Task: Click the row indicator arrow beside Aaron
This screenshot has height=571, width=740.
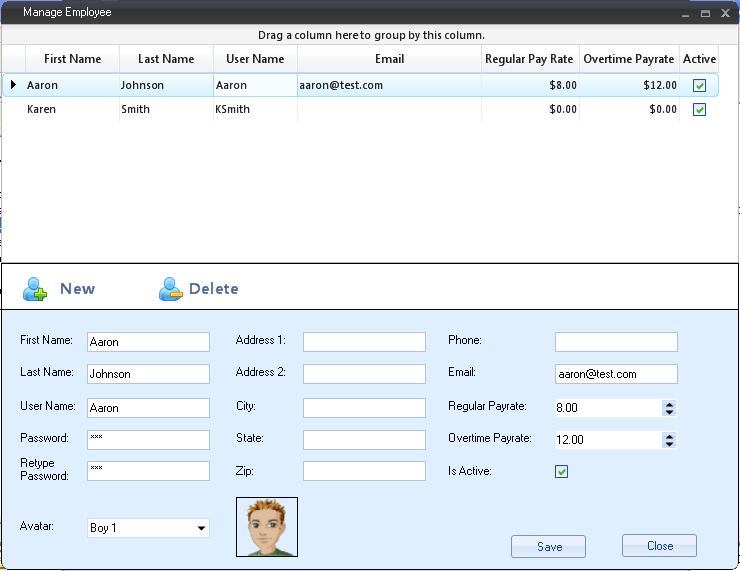Action: pyautogui.click(x=13, y=85)
